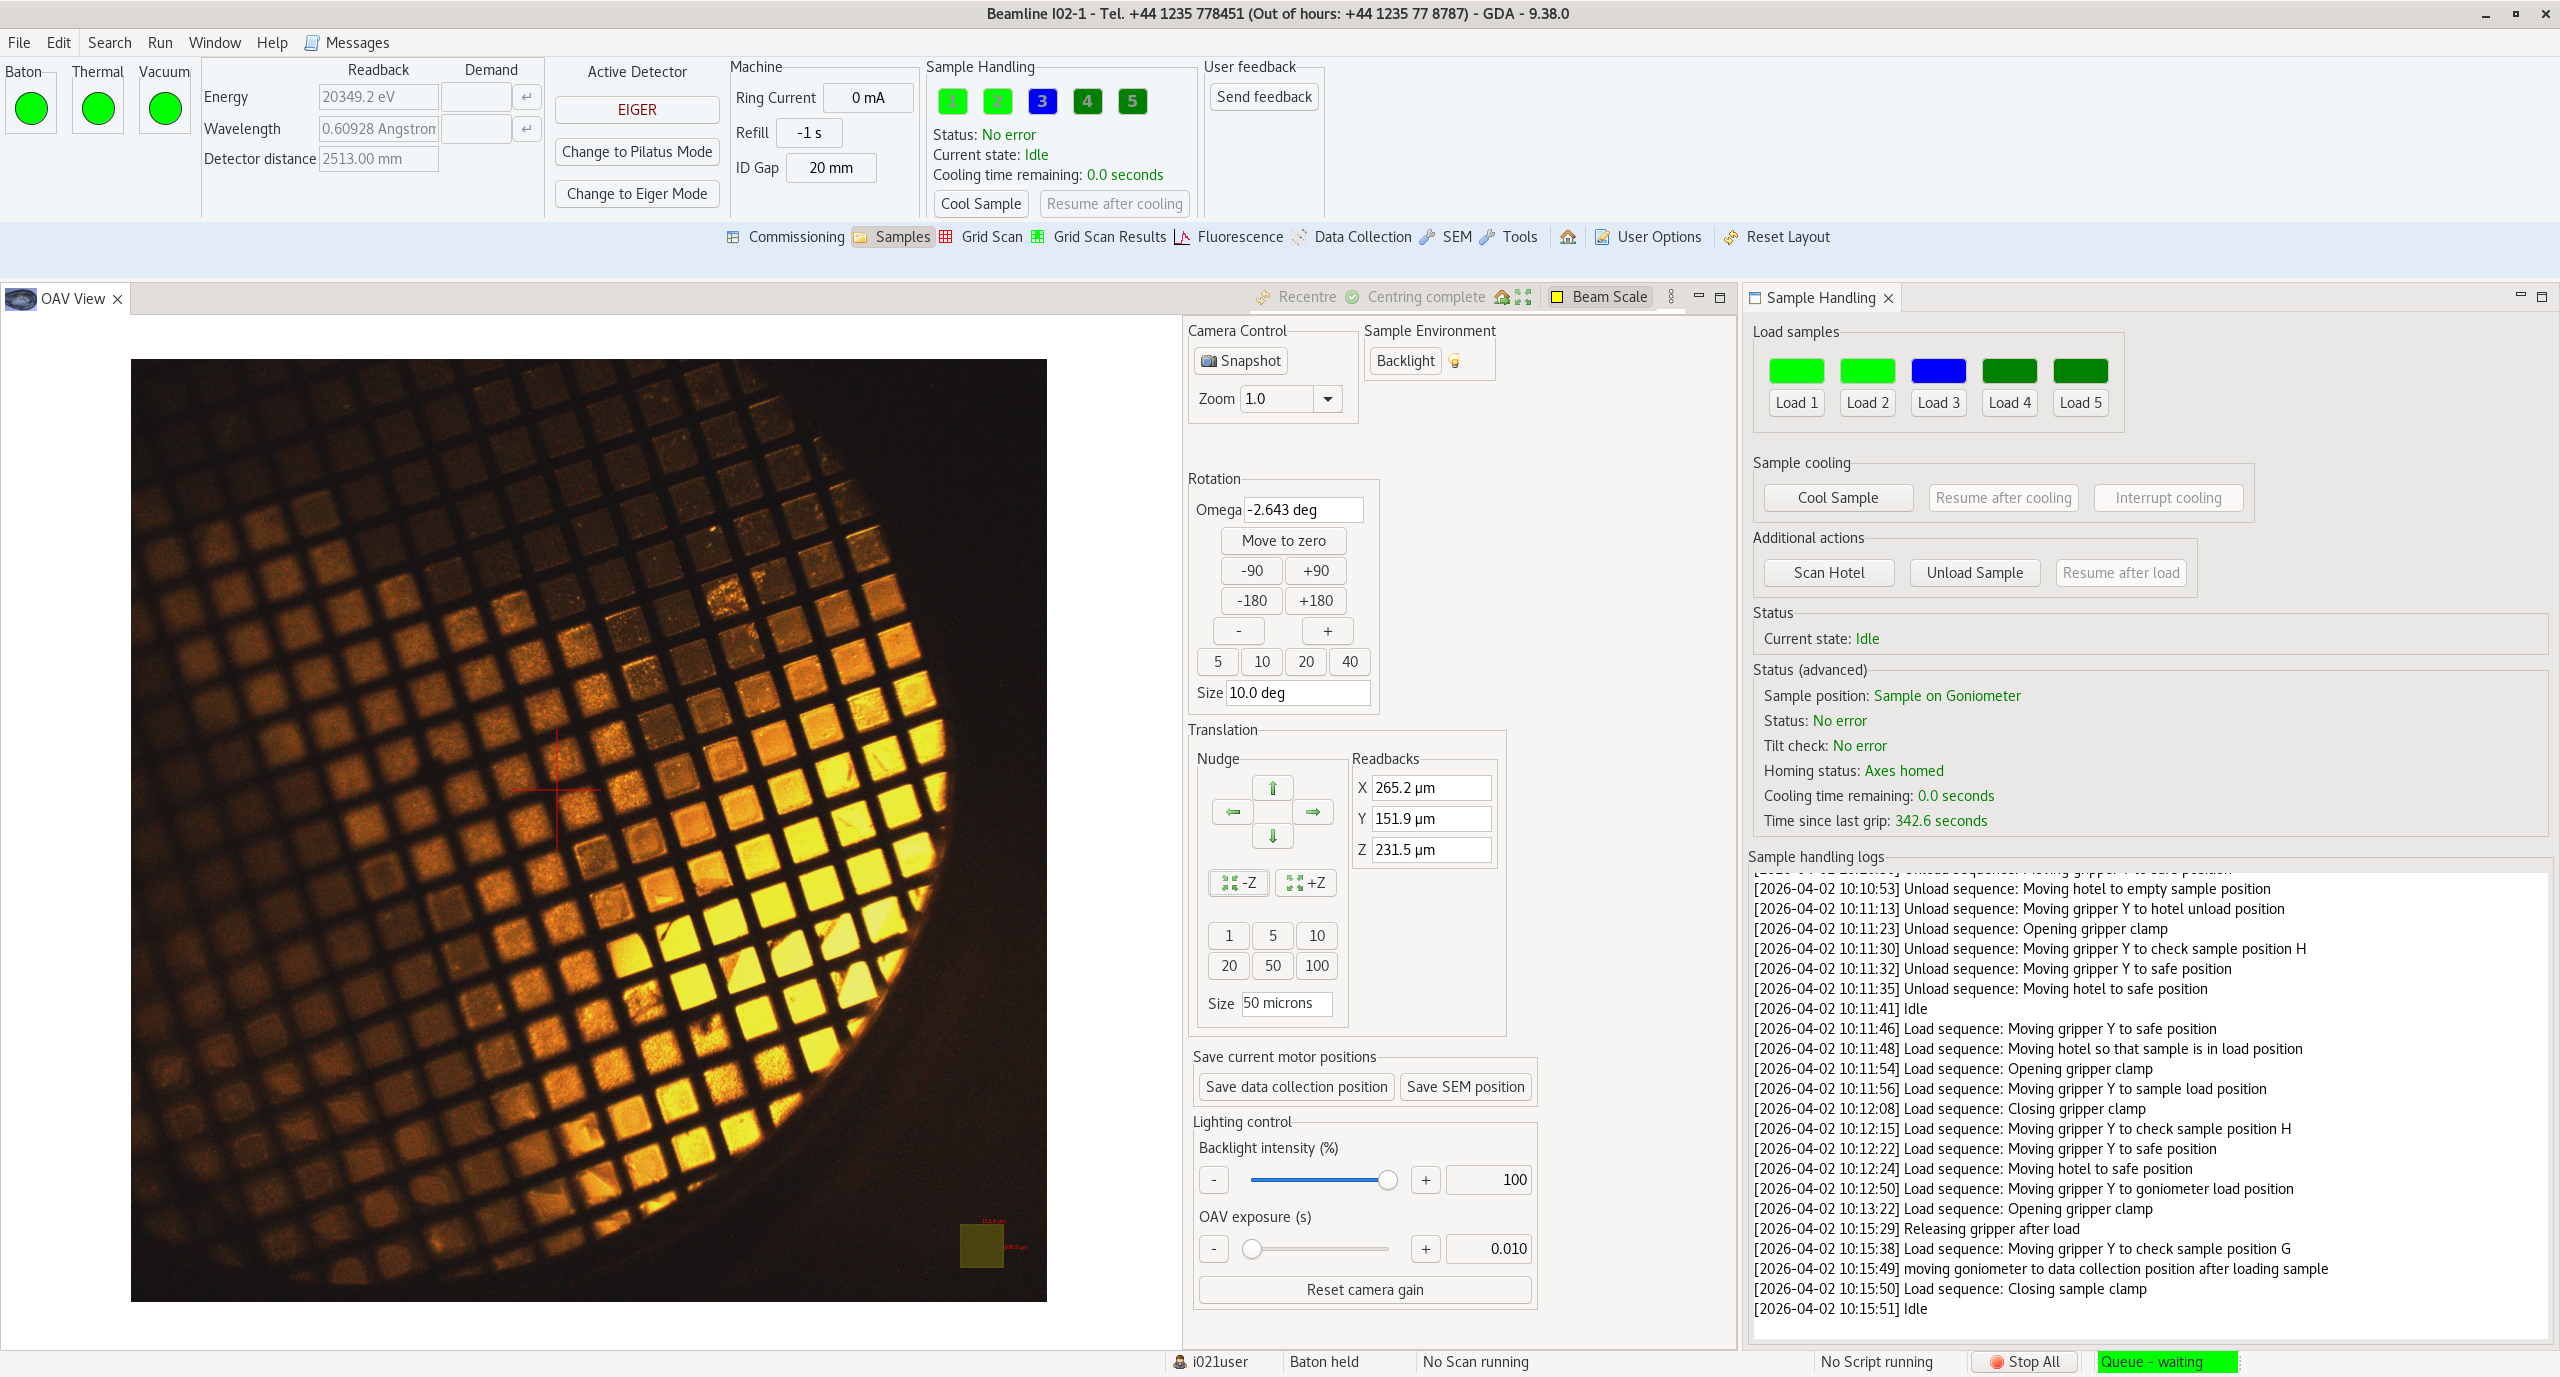
Task: Toggle the Backlight button
Action: tap(1405, 361)
